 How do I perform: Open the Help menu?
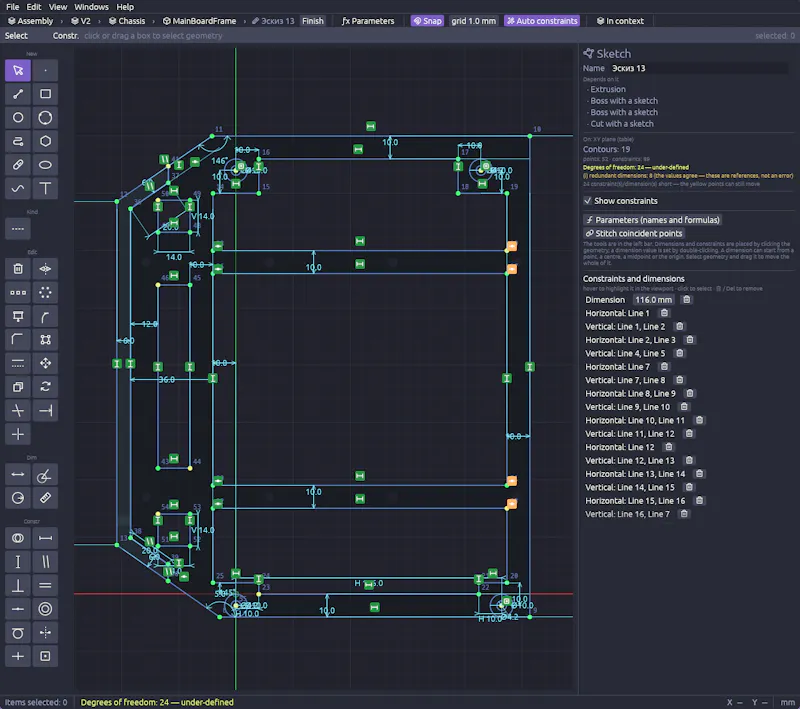coord(125,7)
